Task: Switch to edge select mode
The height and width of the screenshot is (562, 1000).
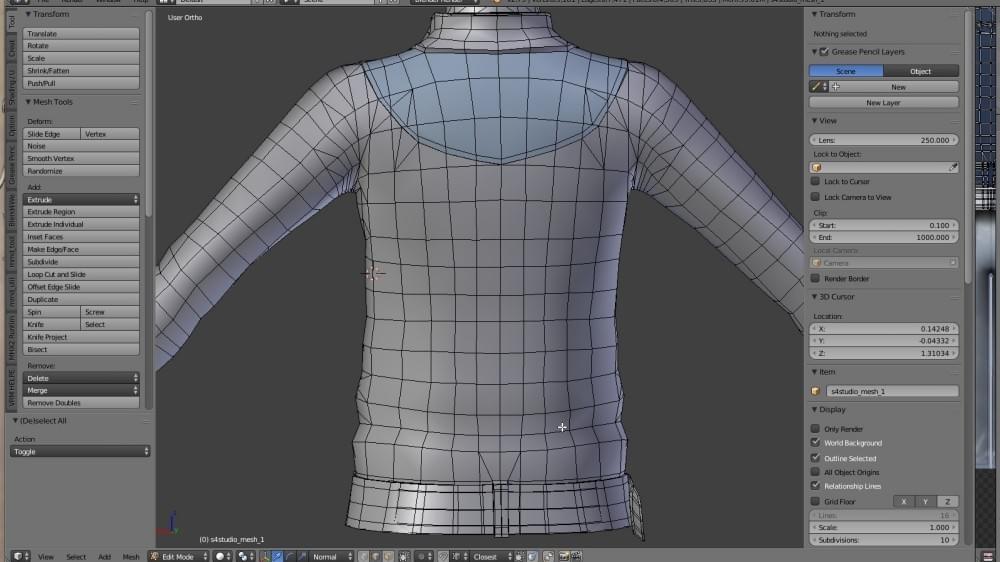Action: tap(375, 556)
